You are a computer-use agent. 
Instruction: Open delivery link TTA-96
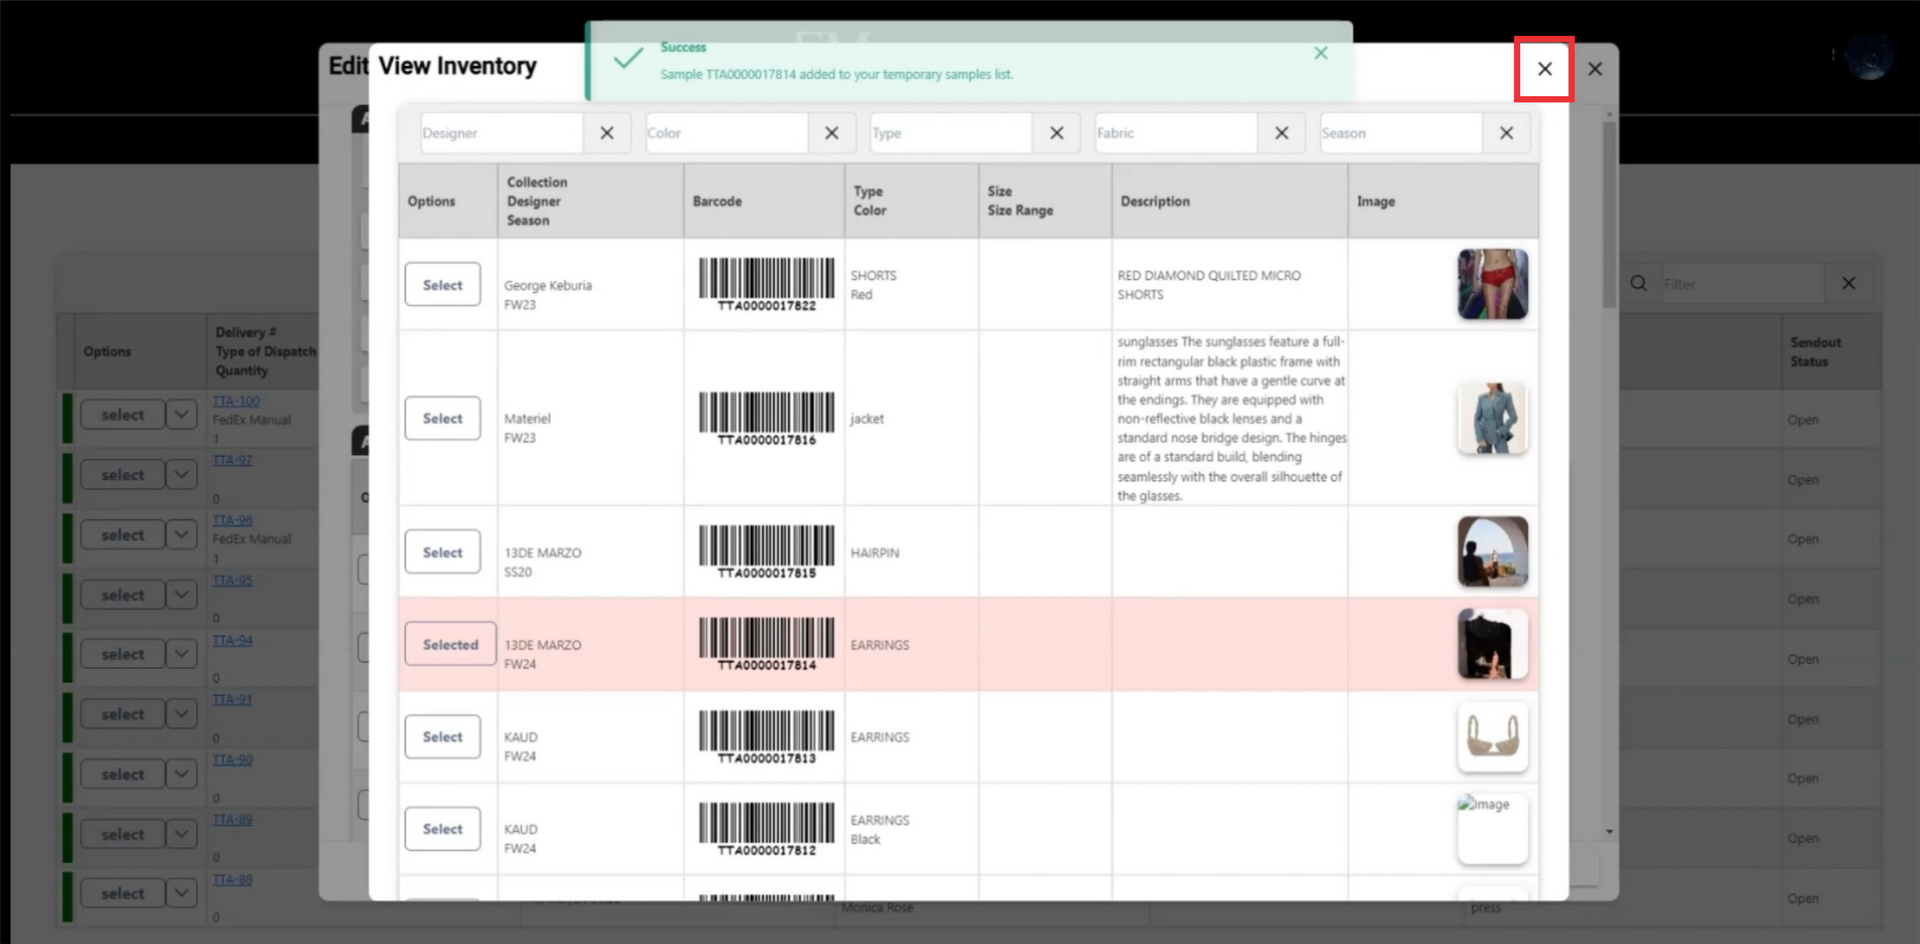pos(232,520)
